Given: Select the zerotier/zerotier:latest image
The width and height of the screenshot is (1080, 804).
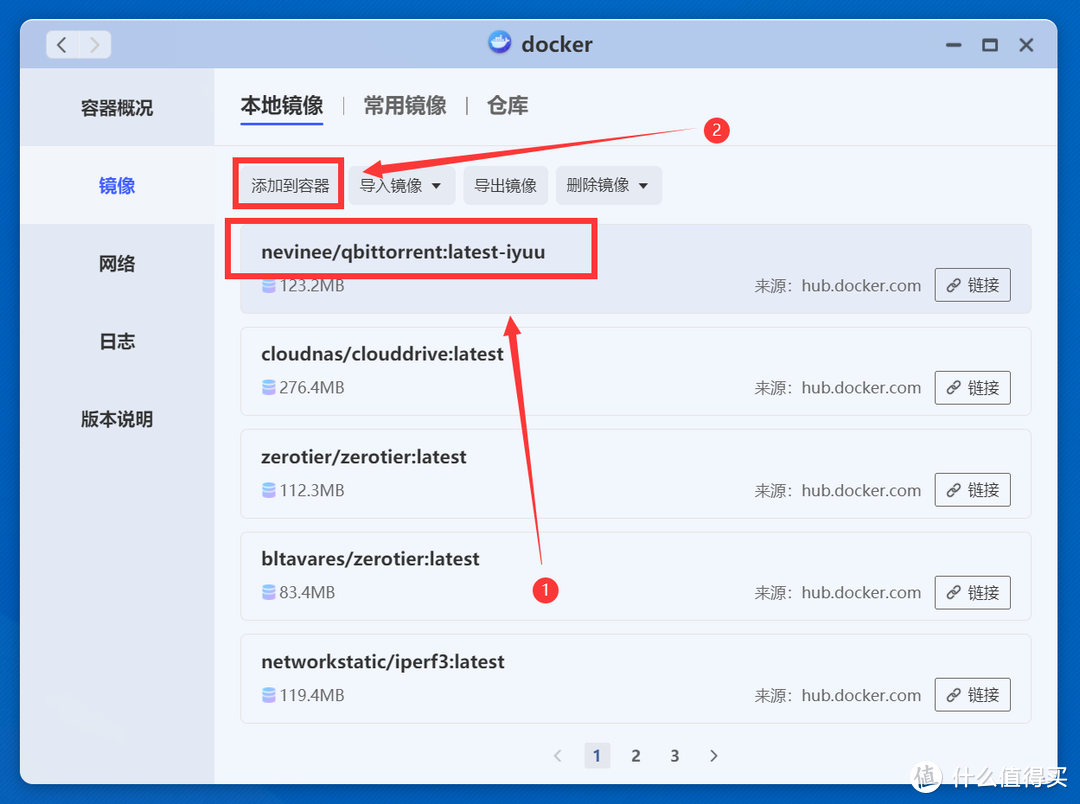Looking at the screenshot, I should [x=635, y=474].
